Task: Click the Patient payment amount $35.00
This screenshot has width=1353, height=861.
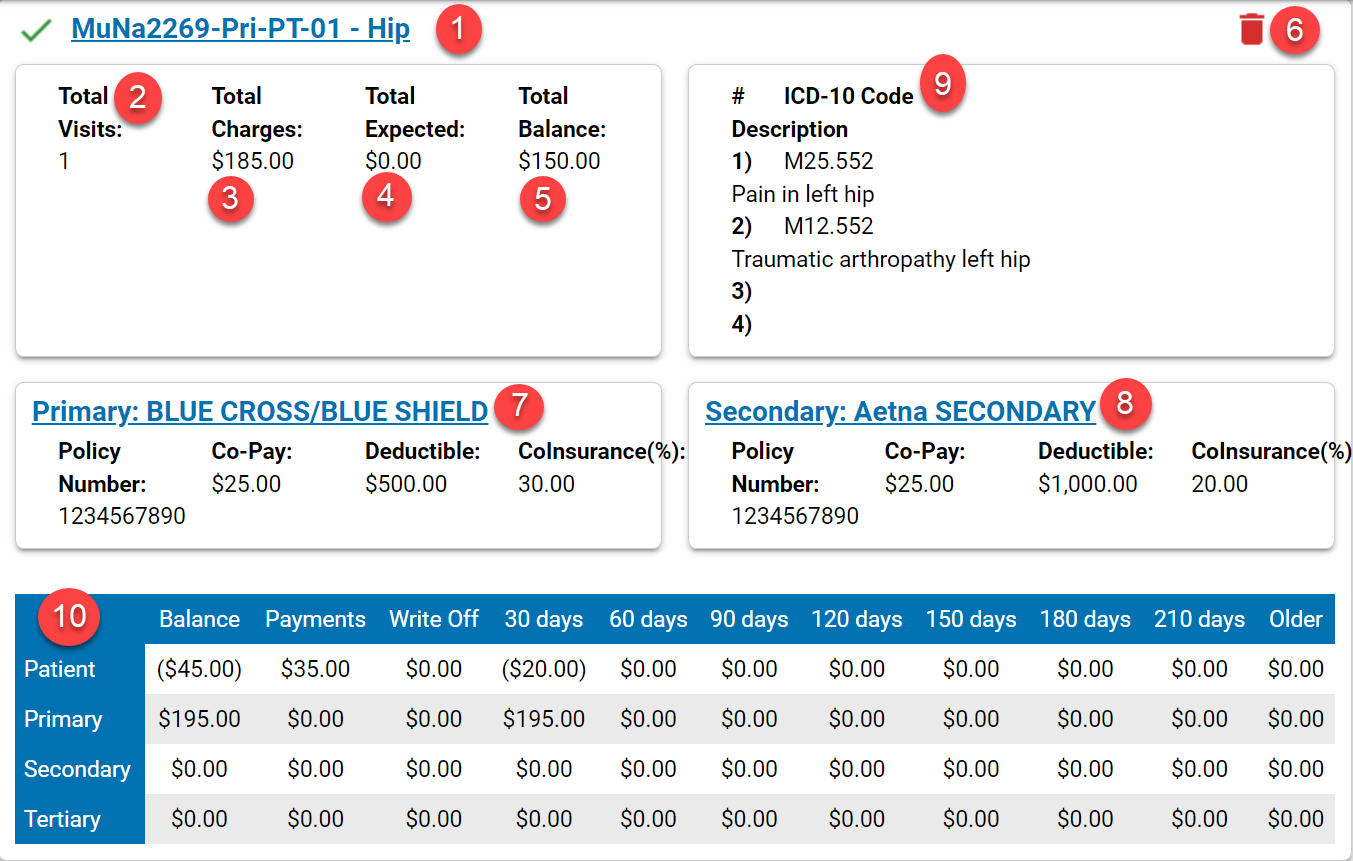Action: (315, 669)
